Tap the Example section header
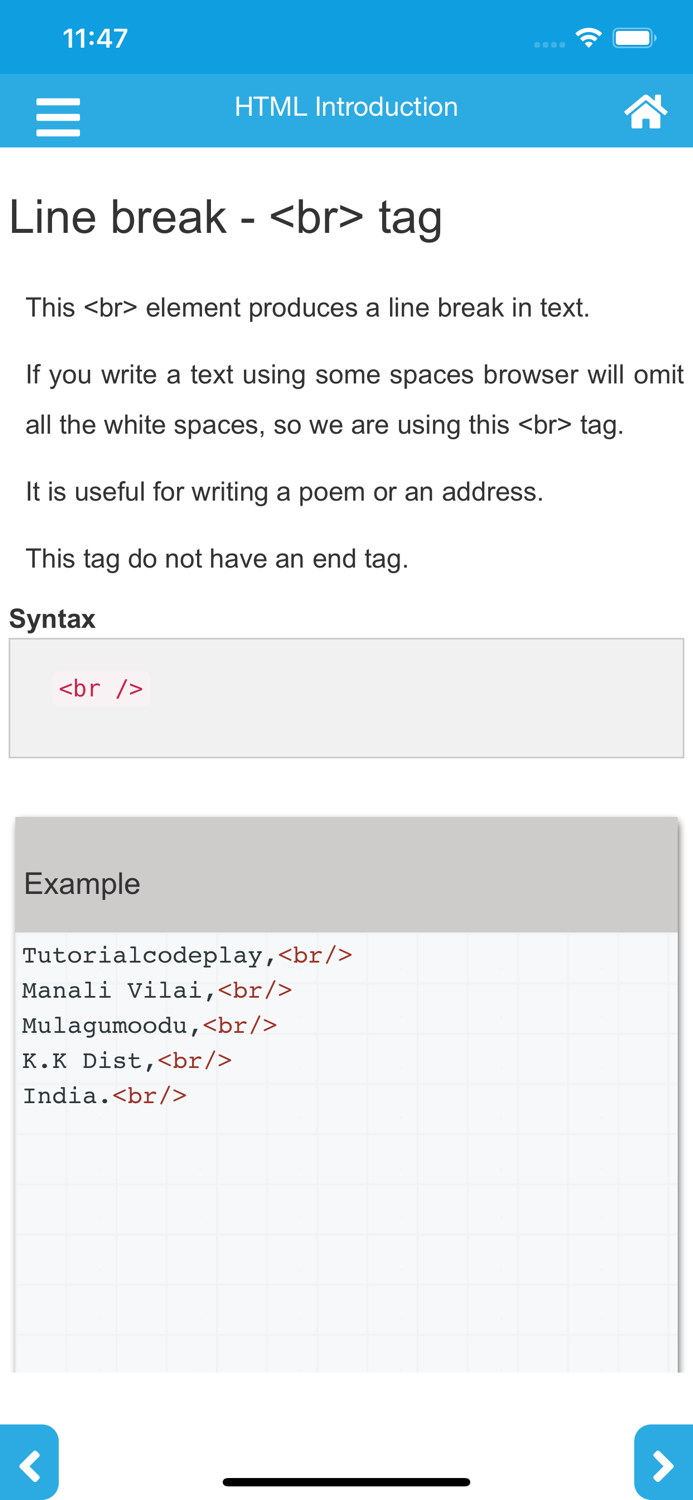 (x=82, y=883)
